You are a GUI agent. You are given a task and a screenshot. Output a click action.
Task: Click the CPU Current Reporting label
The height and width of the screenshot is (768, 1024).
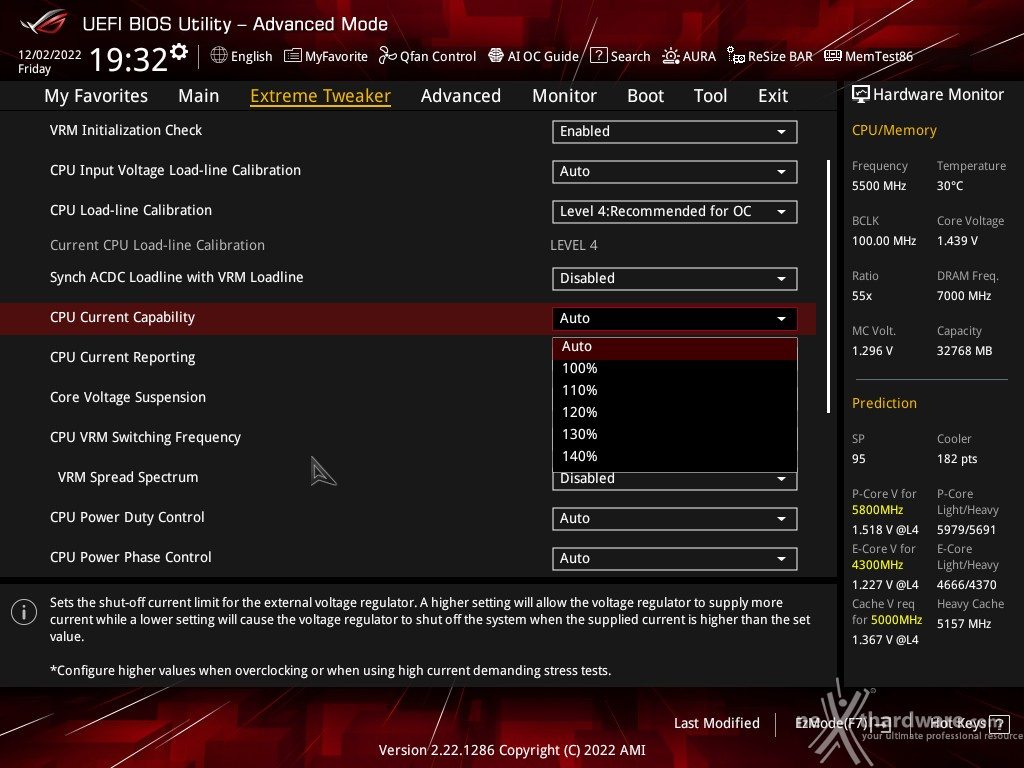click(x=123, y=358)
